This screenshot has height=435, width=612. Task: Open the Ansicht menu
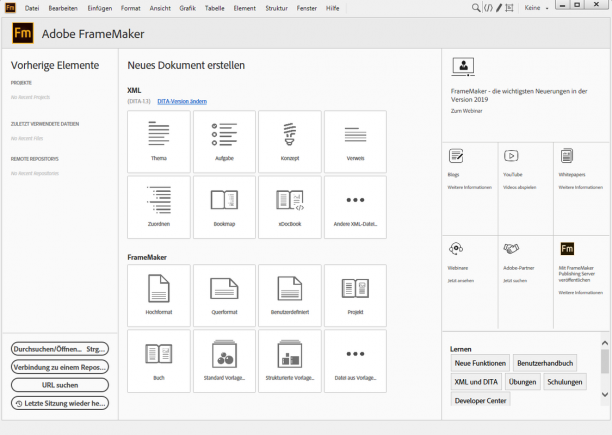click(160, 8)
